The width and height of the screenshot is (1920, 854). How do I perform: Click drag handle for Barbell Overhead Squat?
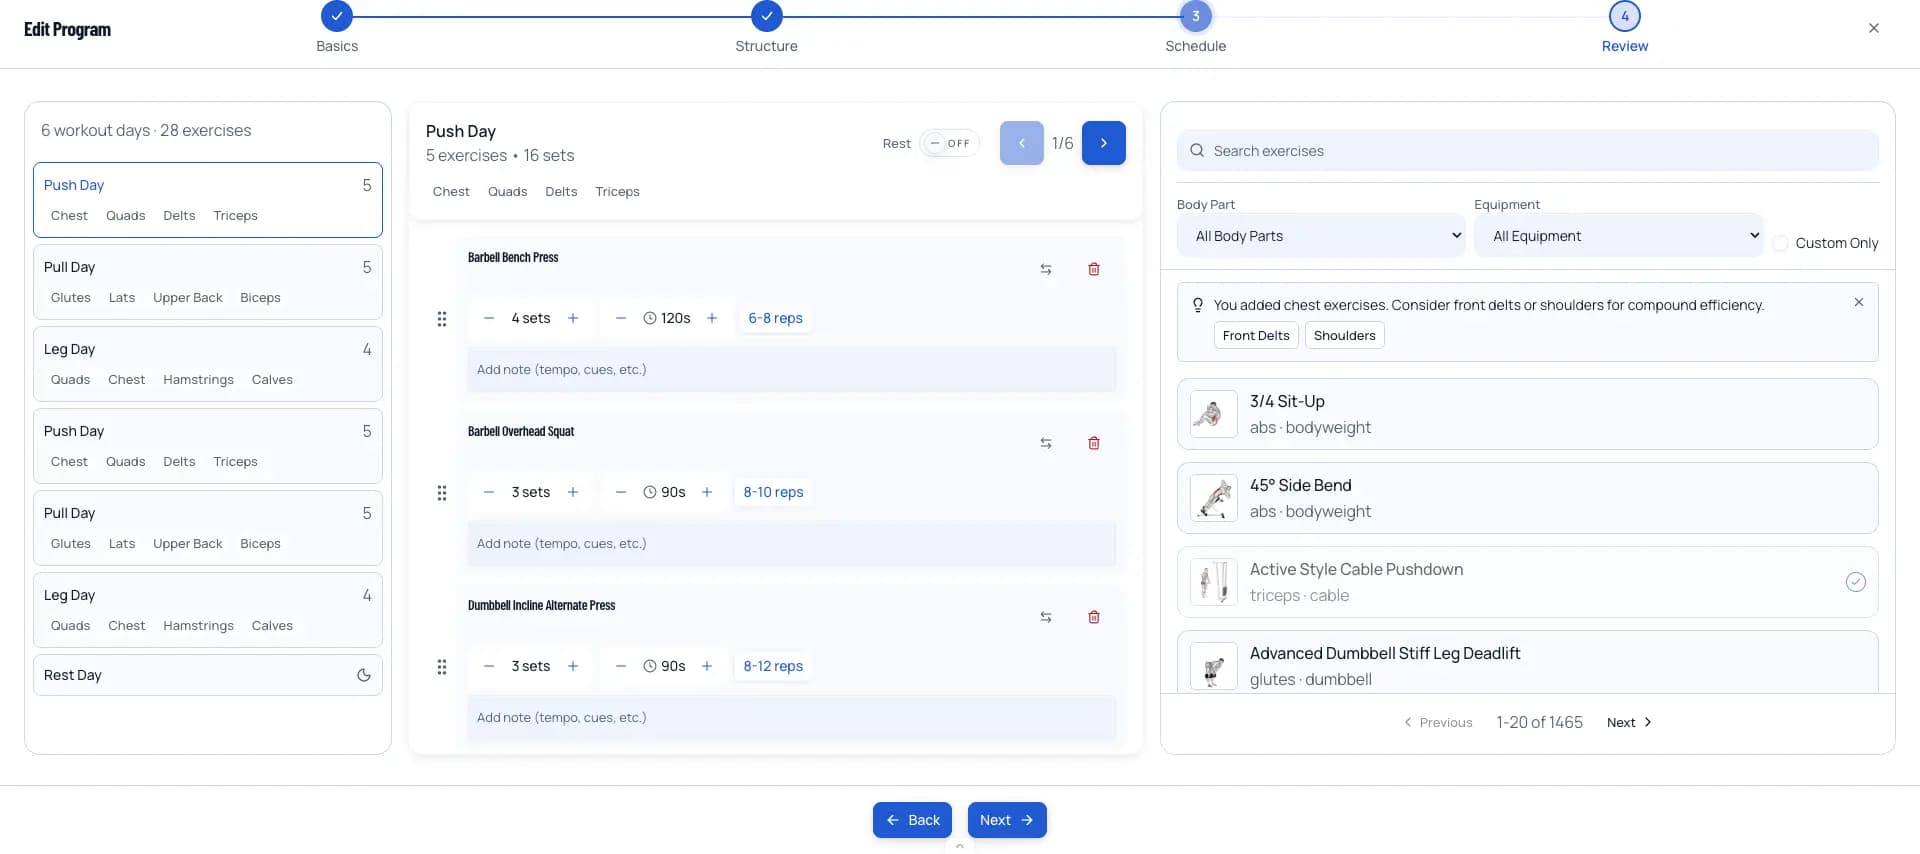coord(442,493)
